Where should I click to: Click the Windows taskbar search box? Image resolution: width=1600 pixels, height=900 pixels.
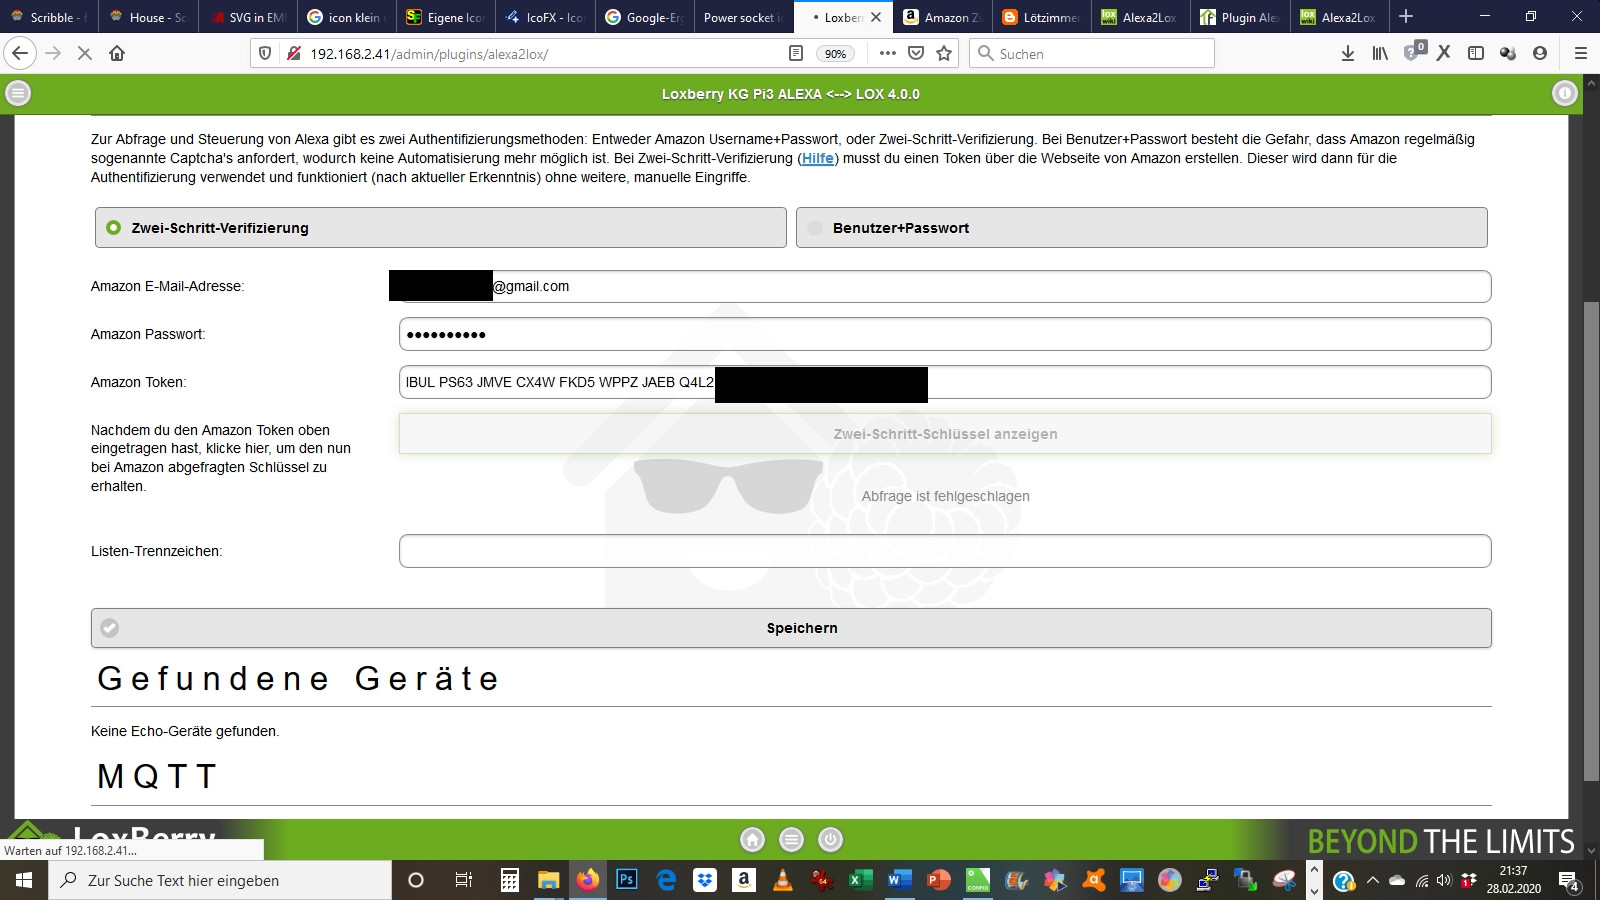tap(220, 880)
